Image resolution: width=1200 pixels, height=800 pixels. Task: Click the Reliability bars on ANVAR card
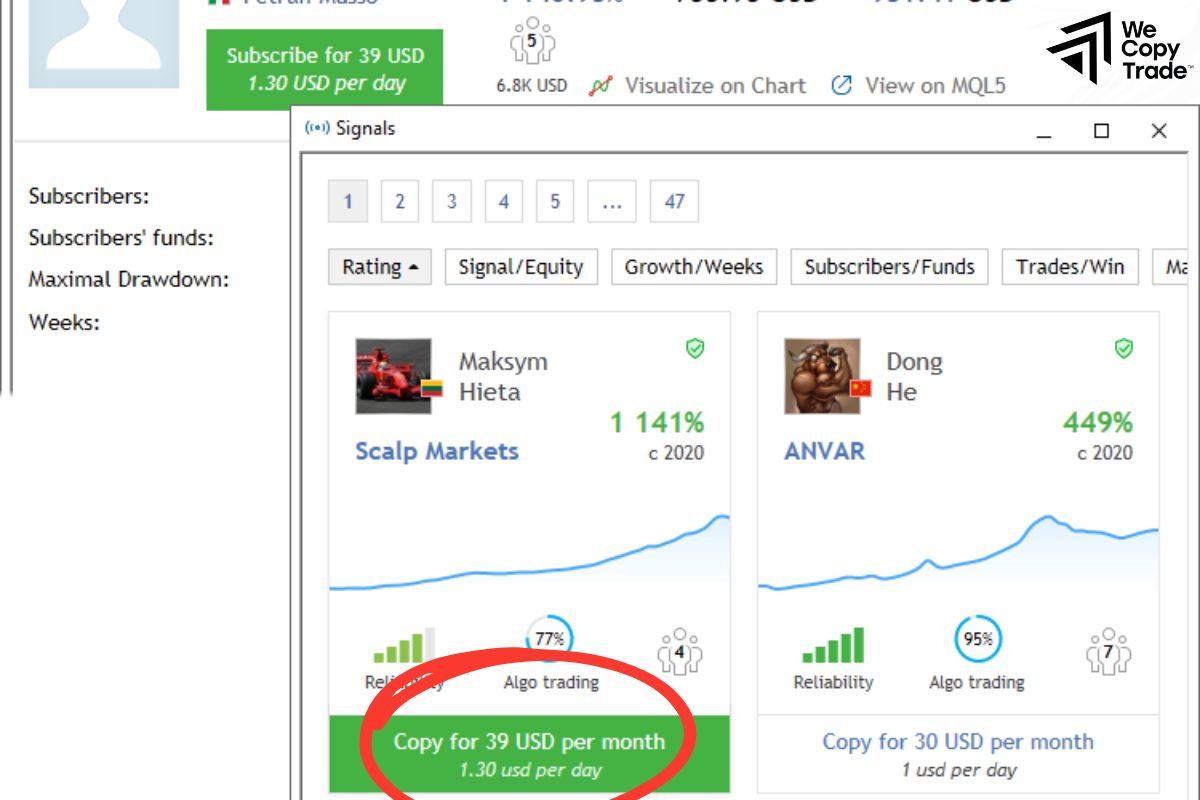click(833, 646)
